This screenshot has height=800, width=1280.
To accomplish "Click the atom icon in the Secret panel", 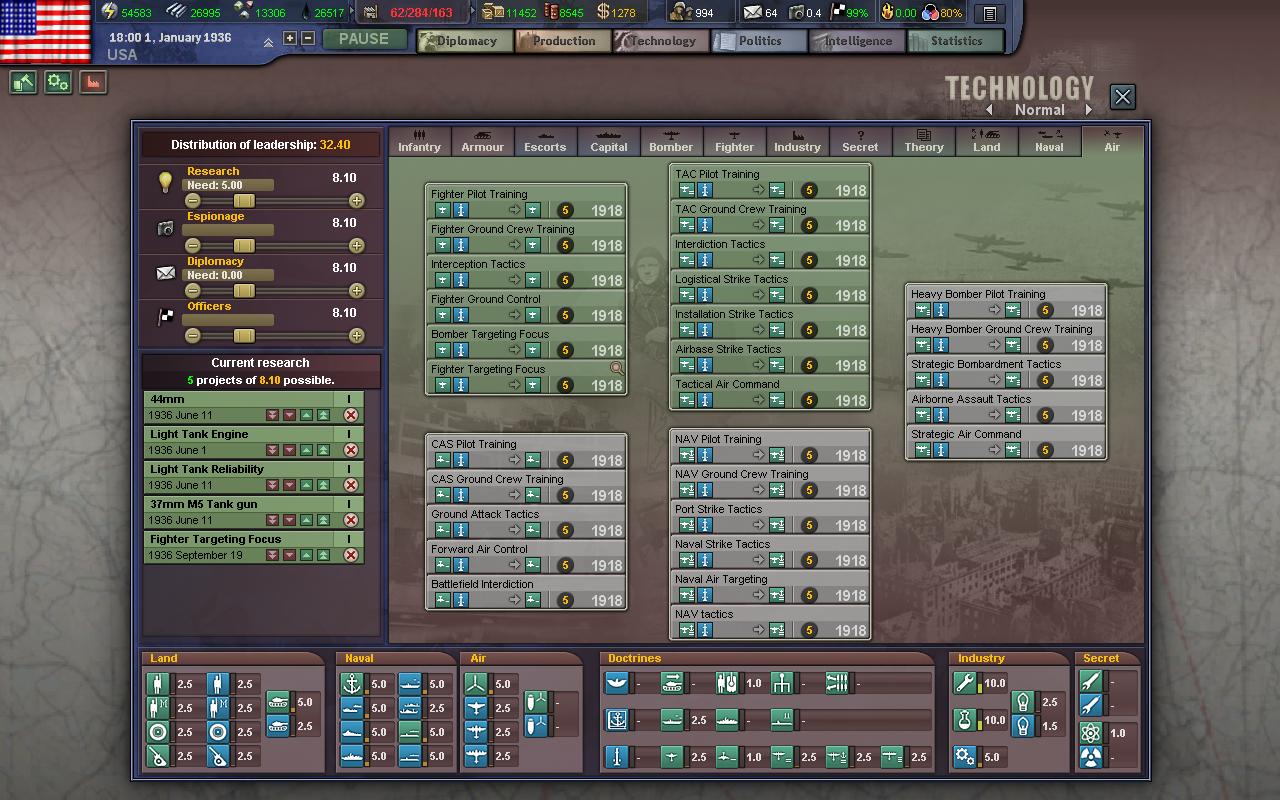I will coord(1091,733).
